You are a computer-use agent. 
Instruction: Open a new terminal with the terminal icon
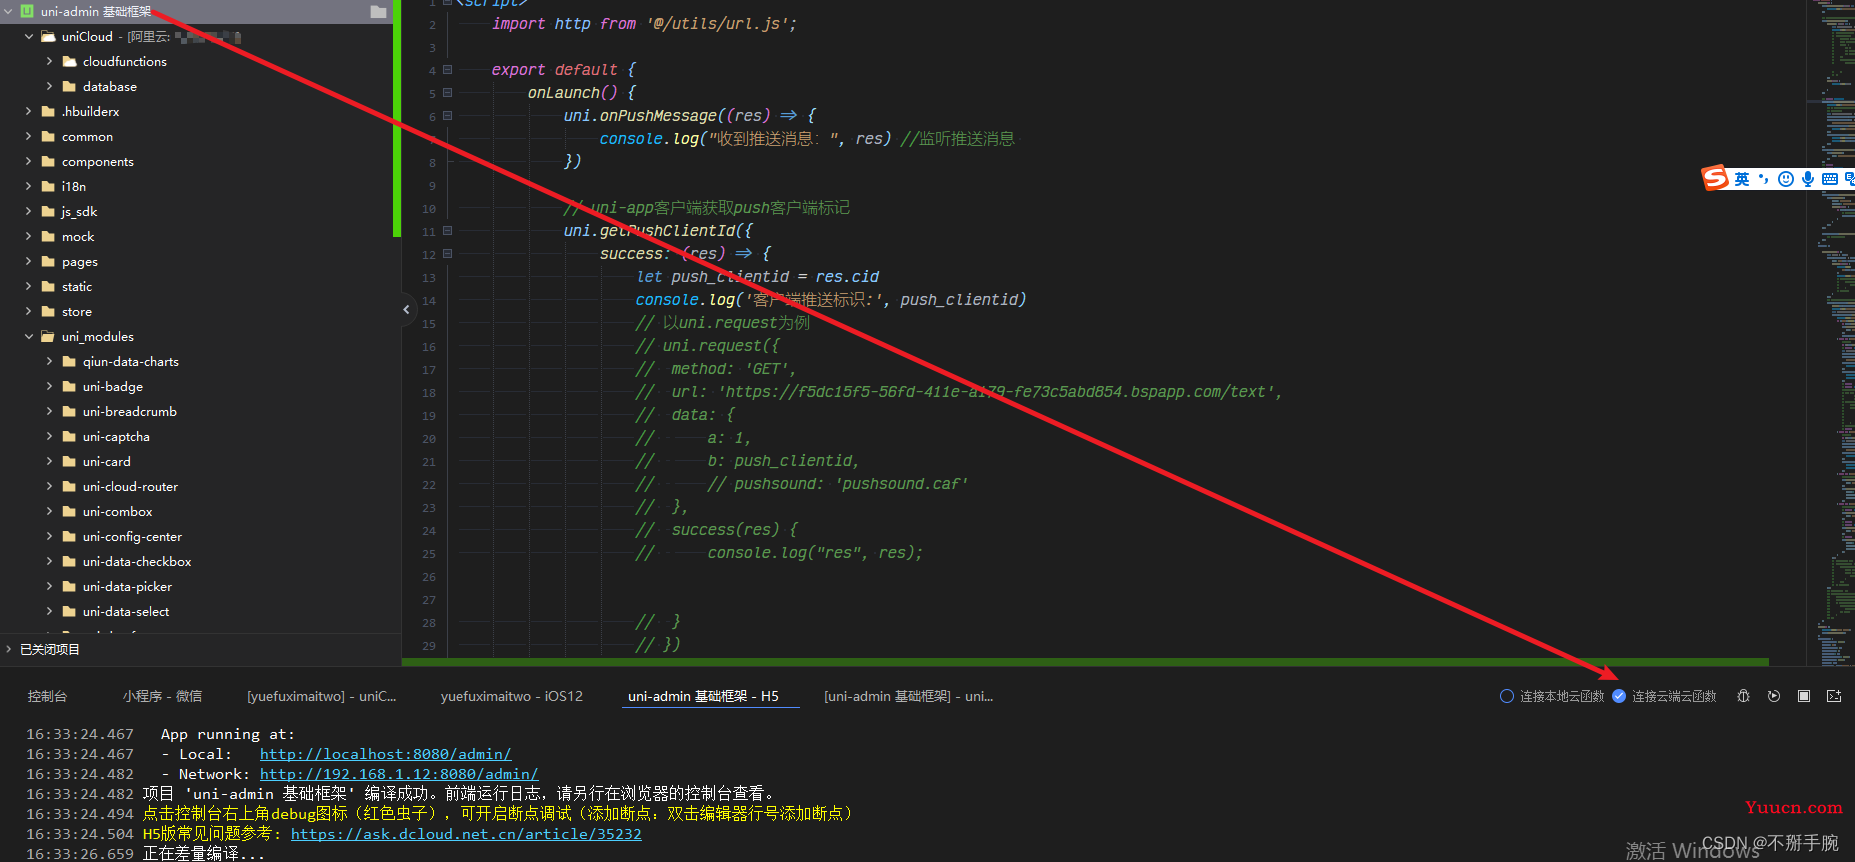(1834, 696)
